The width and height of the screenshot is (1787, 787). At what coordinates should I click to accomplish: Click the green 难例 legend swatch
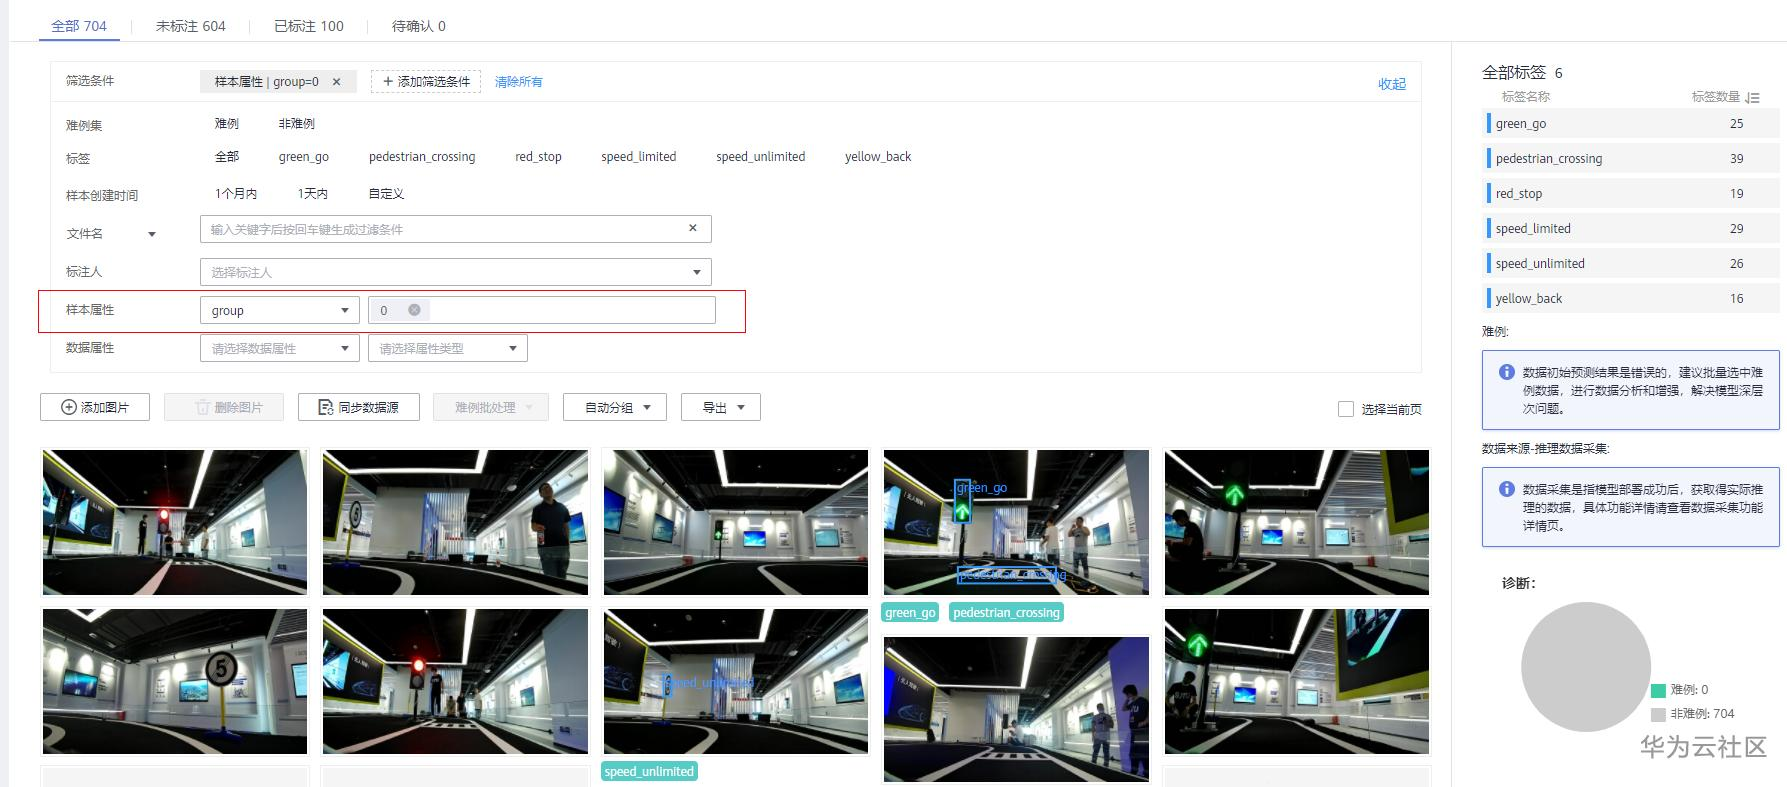tap(1658, 690)
